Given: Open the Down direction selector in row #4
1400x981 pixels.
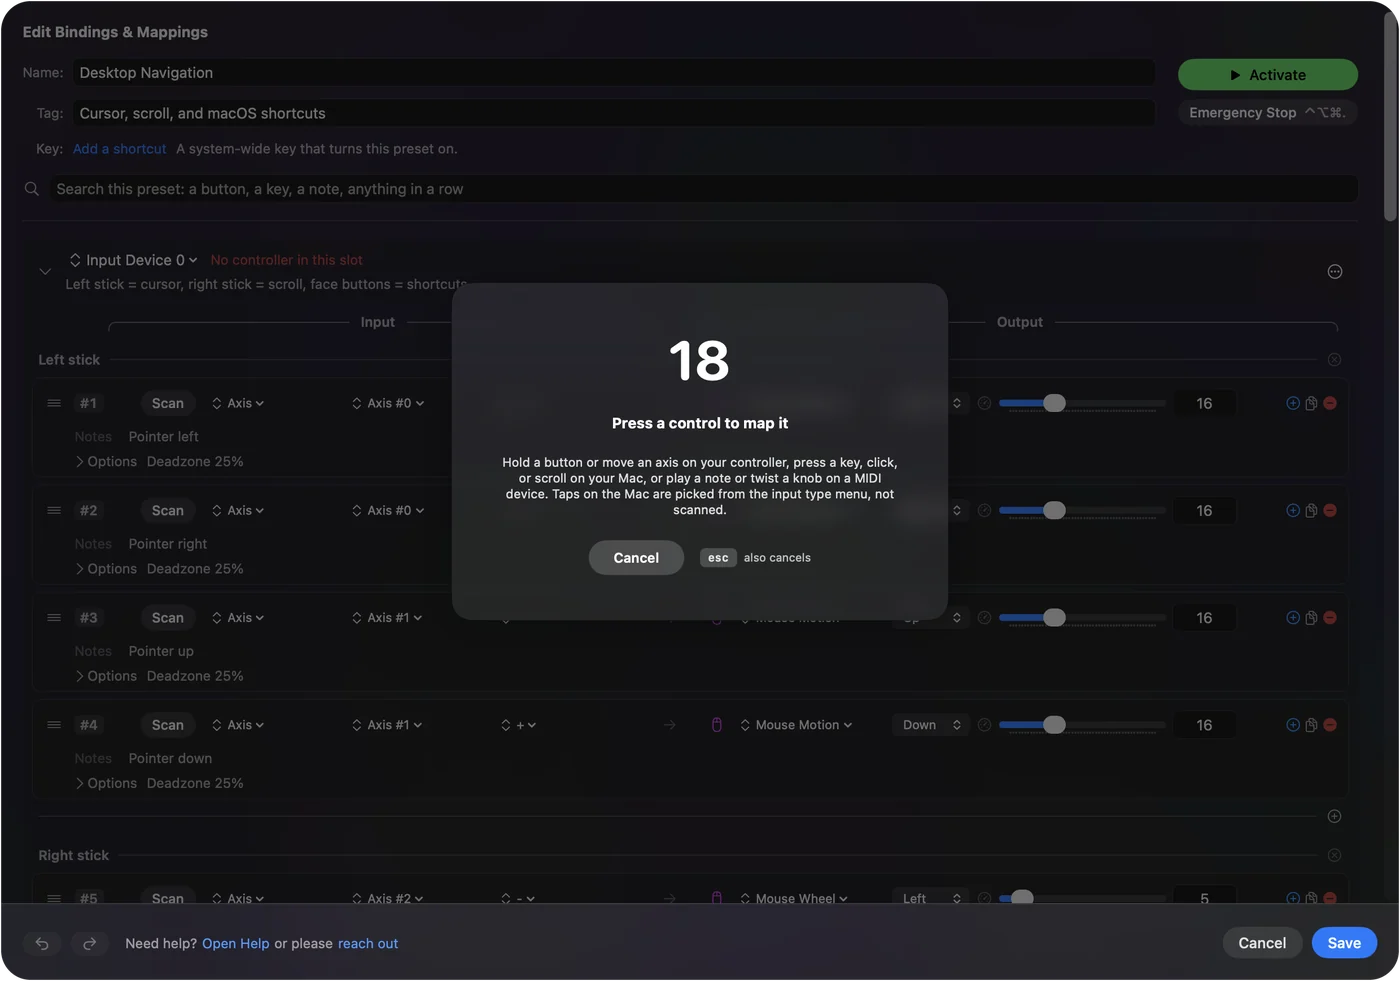Looking at the screenshot, I should point(931,725).
